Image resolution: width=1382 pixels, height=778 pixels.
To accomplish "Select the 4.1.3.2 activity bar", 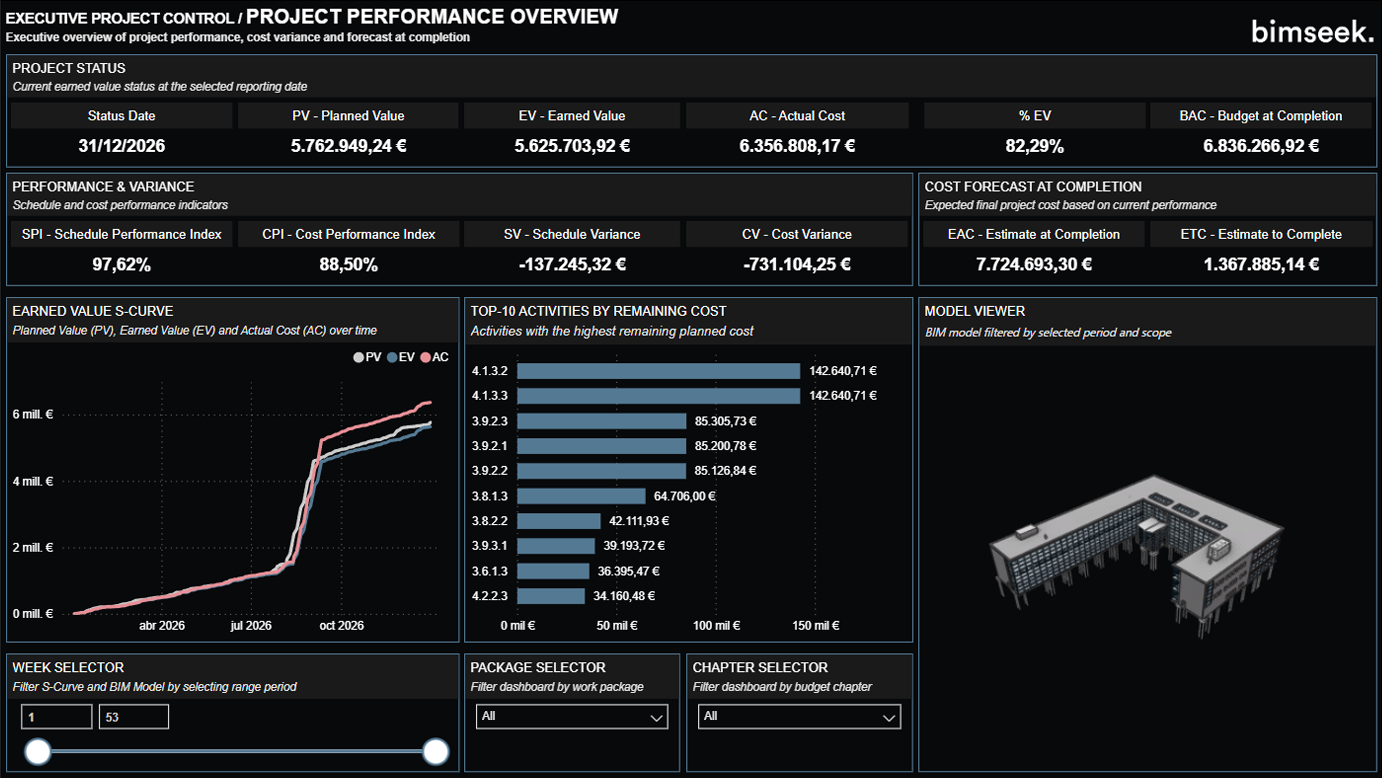I will pos(658,371).
